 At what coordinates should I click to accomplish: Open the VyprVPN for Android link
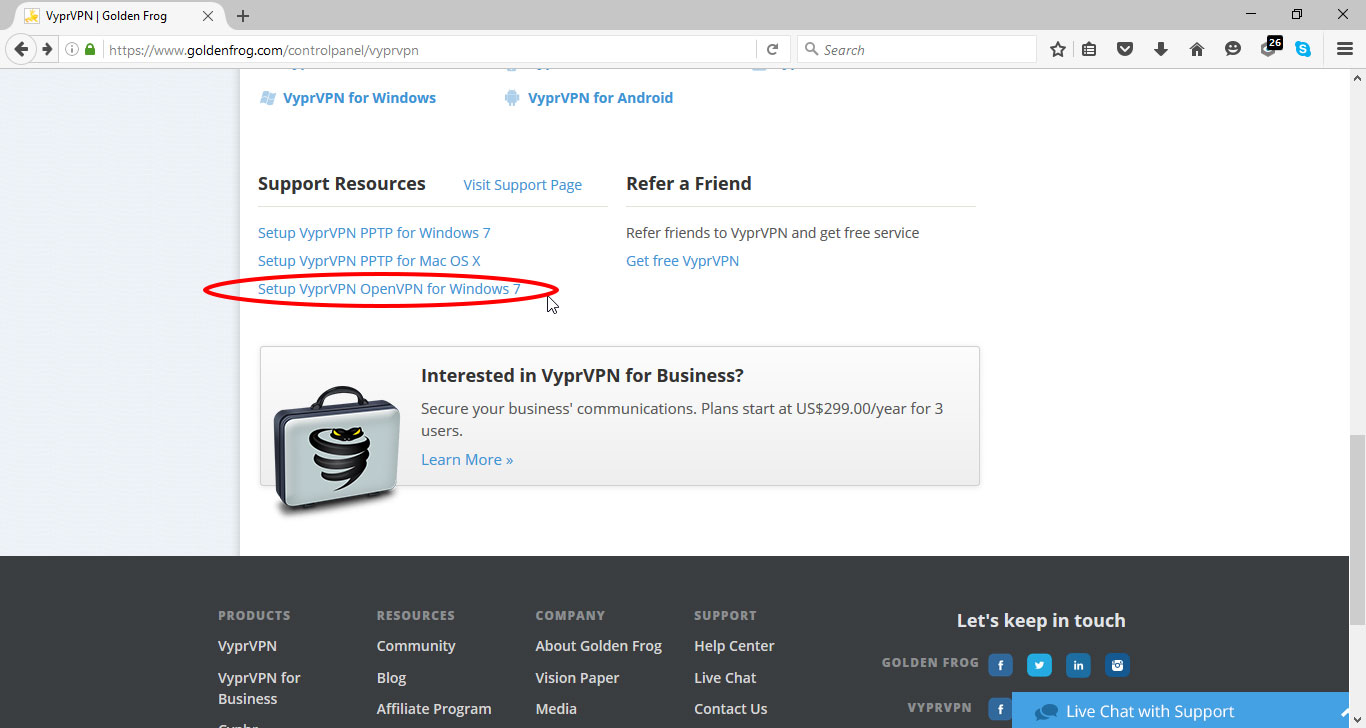pos(600,98)
